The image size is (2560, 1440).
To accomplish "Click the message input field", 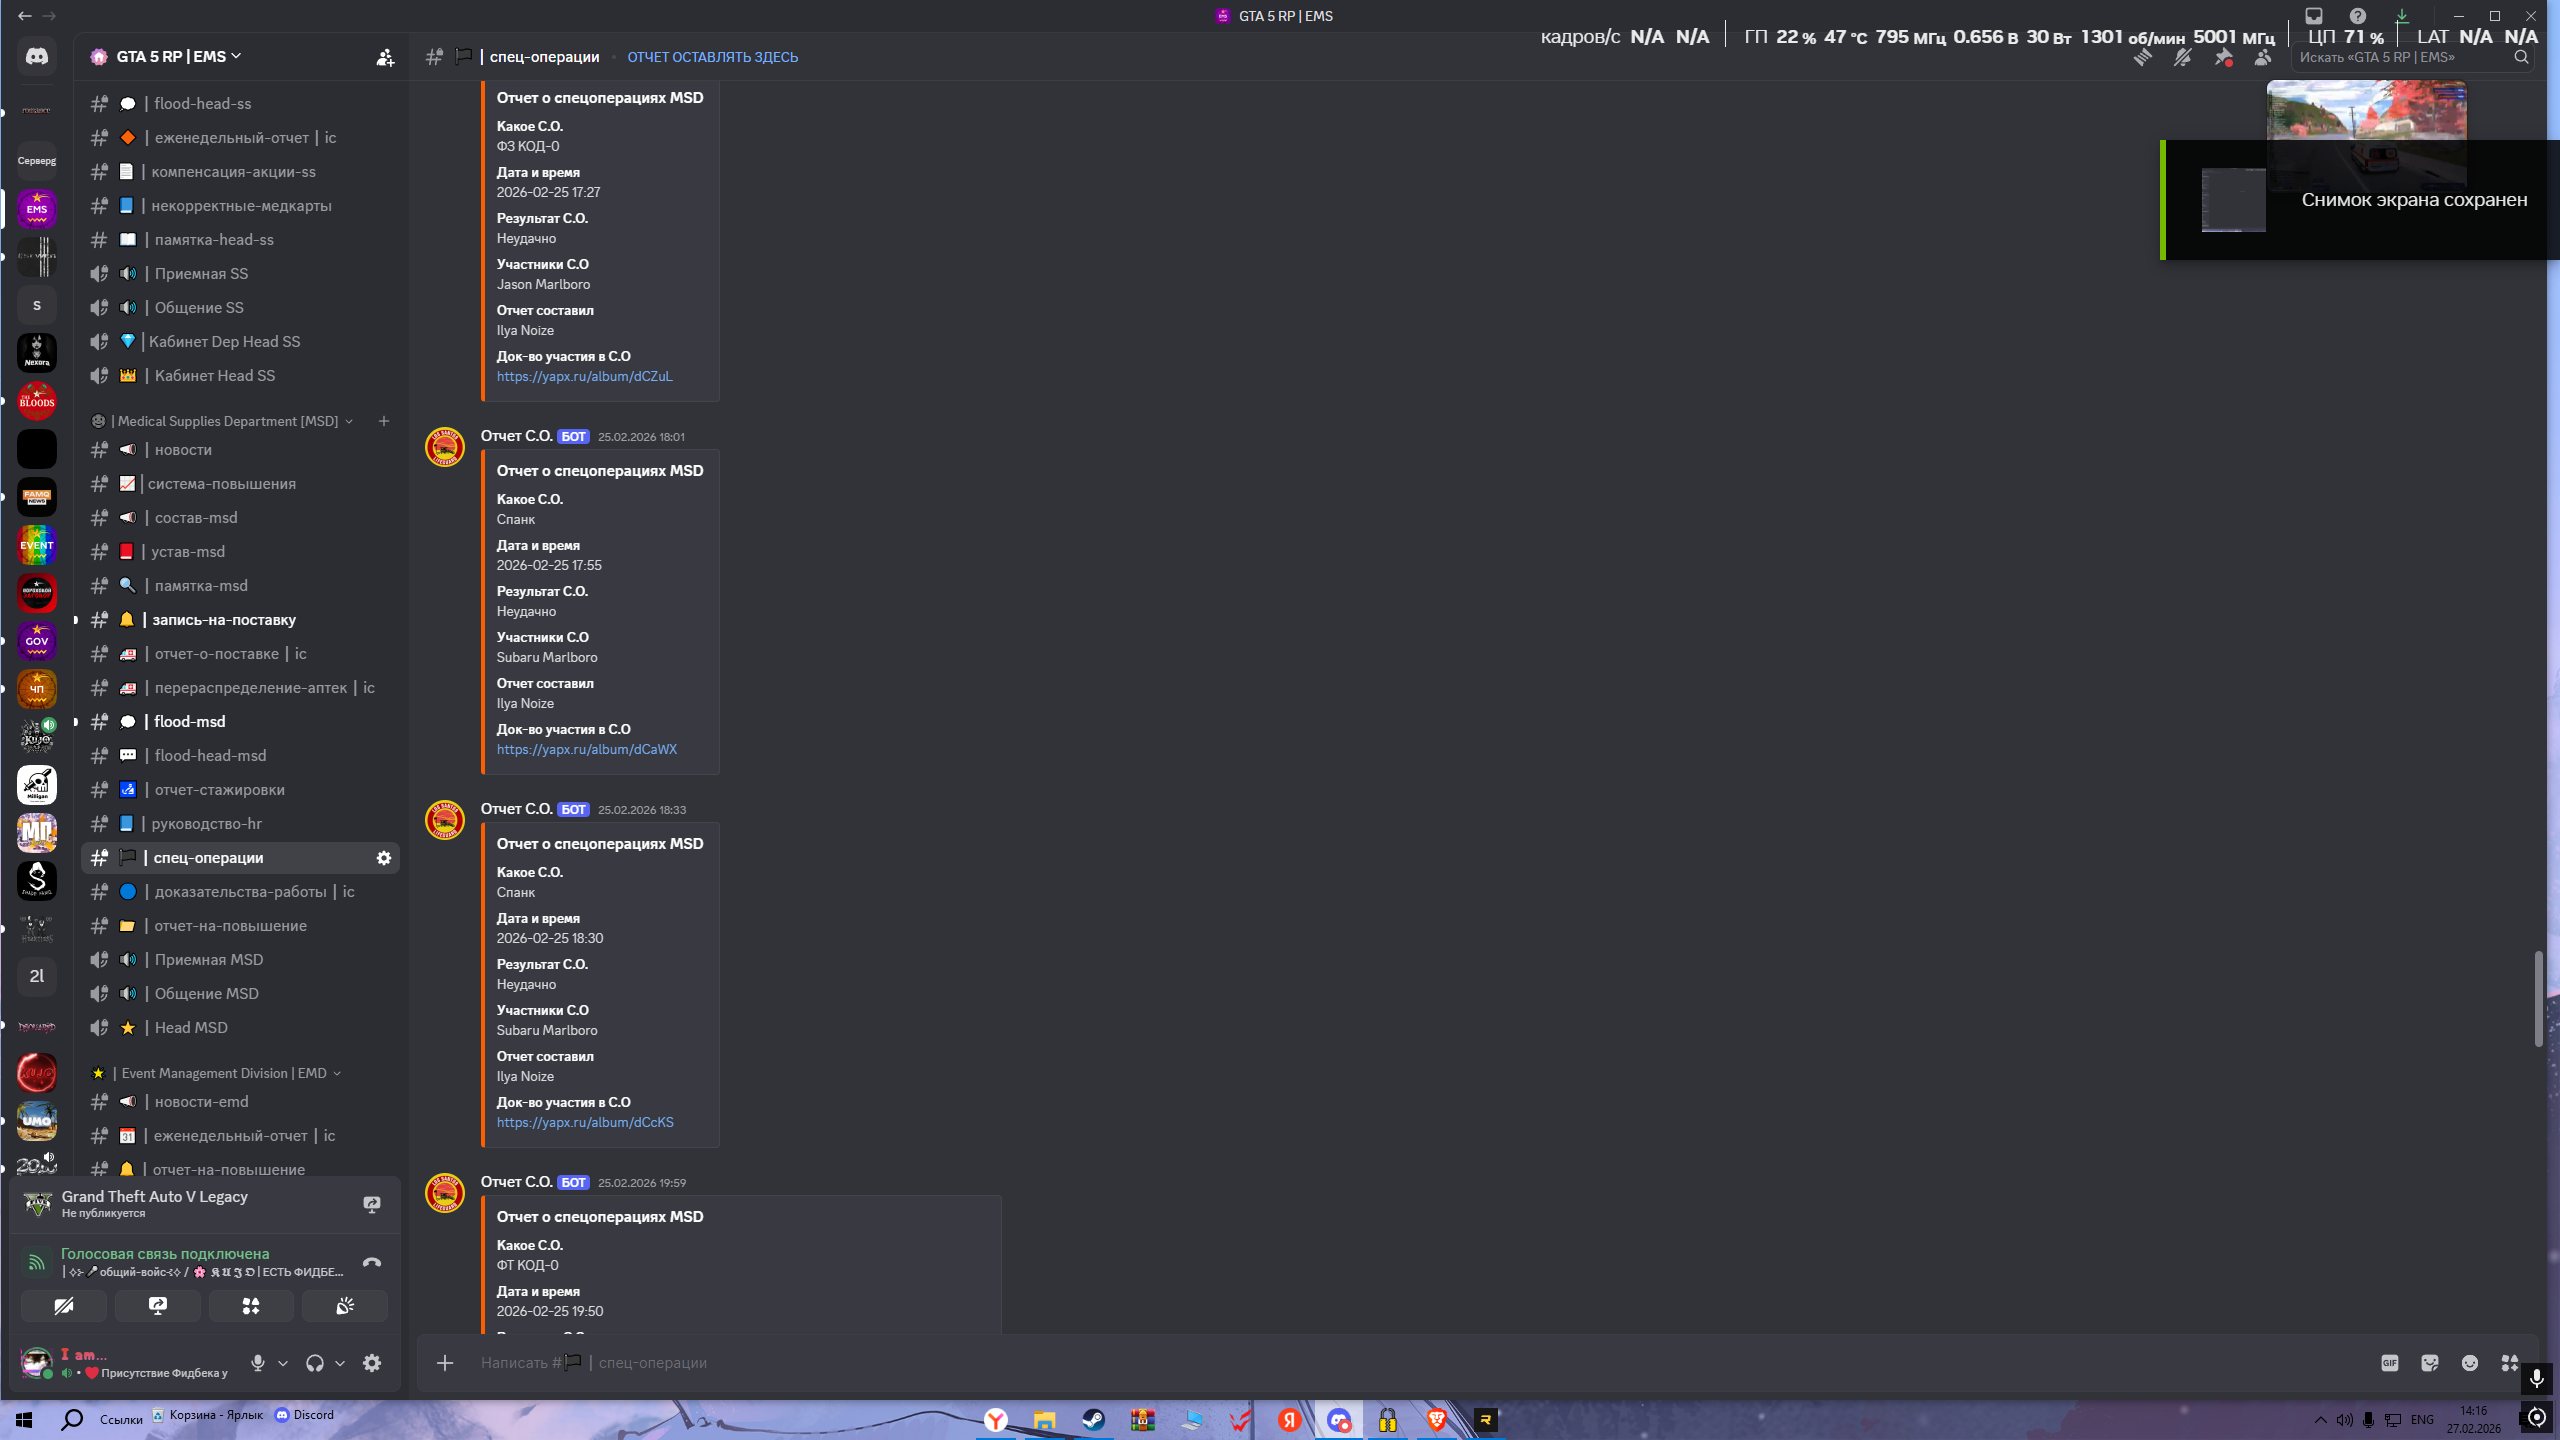I will (1400, 1363).
